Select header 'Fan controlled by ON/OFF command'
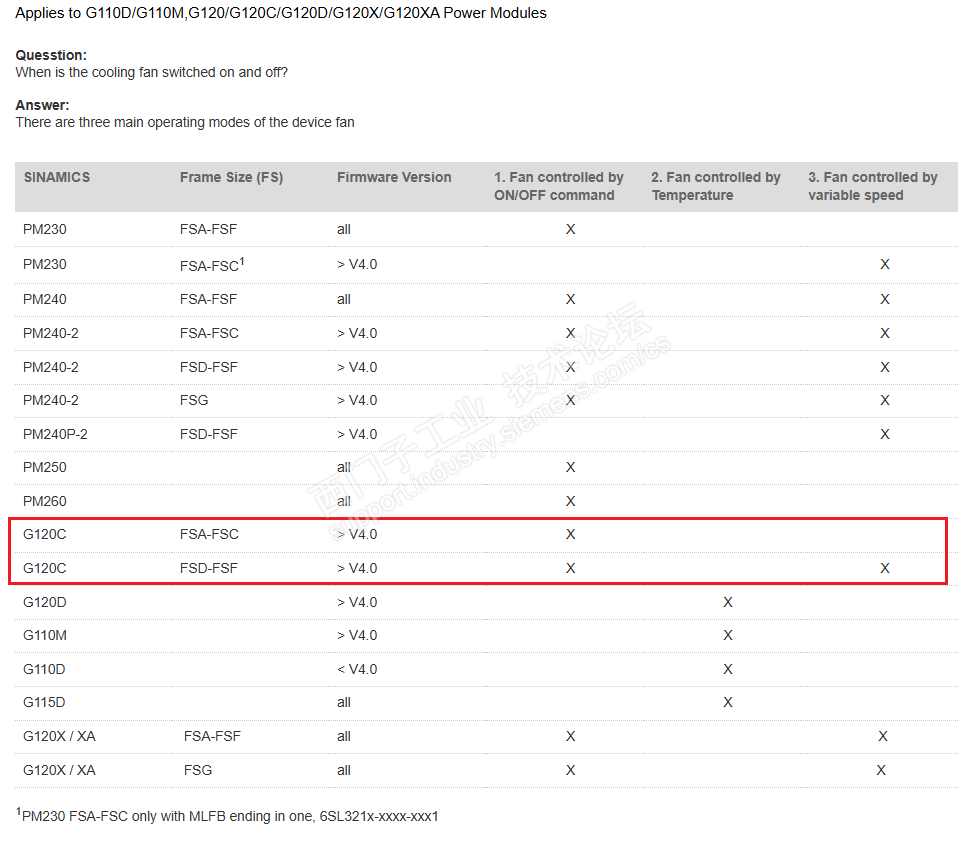 coord(559,186)
